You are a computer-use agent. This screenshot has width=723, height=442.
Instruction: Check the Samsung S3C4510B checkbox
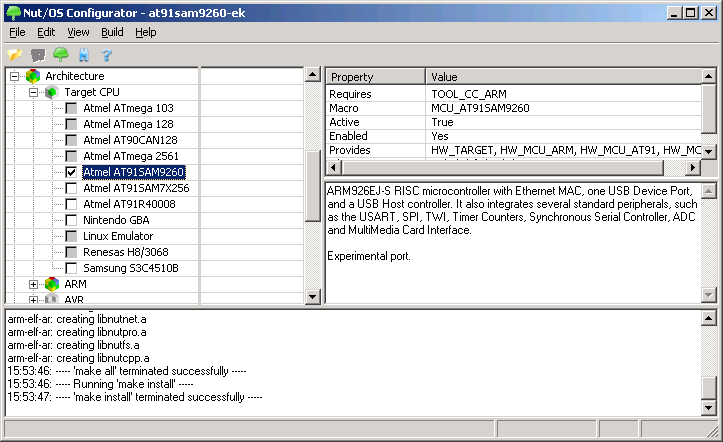coord(71,268)
